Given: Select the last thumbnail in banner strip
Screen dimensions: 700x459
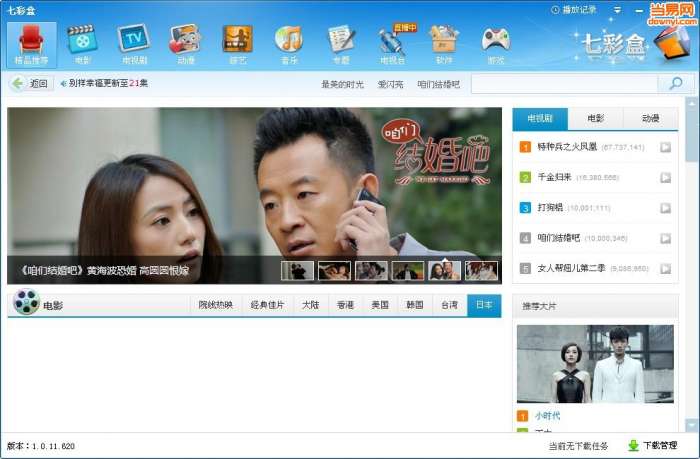Looking at the screenshot, I should click(x=481, y=271).
